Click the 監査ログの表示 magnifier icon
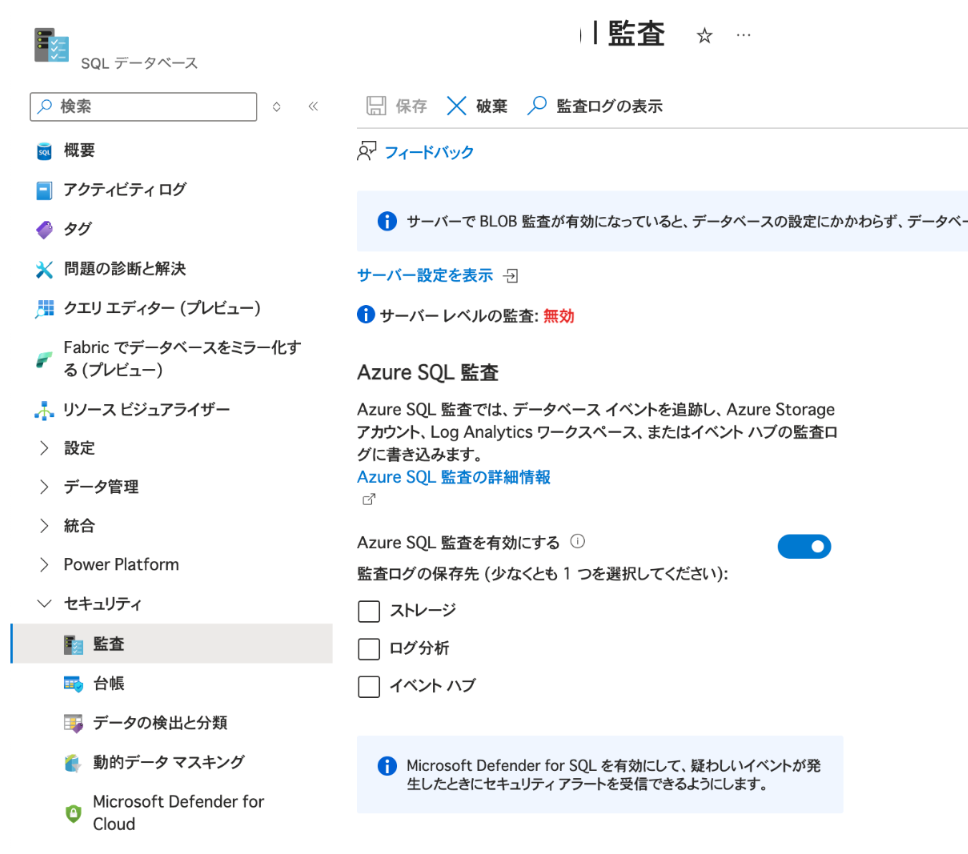Viewport: 968px width, 854px height. pos(537,106)
